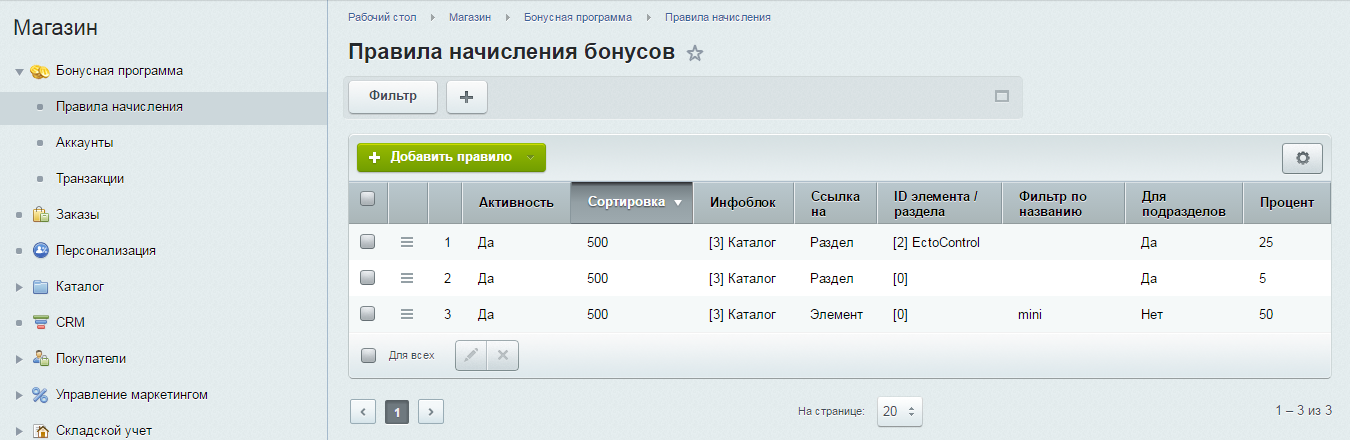This screenshot has height=440, width=1350.
Task: Open dropdown arrow on Добавить правило
Action: pos(531,158)
